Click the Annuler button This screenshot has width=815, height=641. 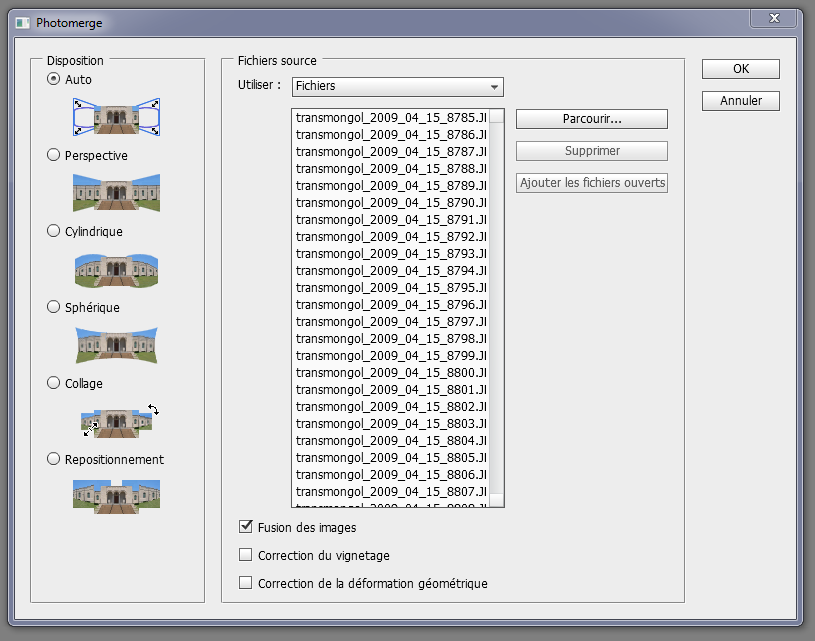coord(740,101)
